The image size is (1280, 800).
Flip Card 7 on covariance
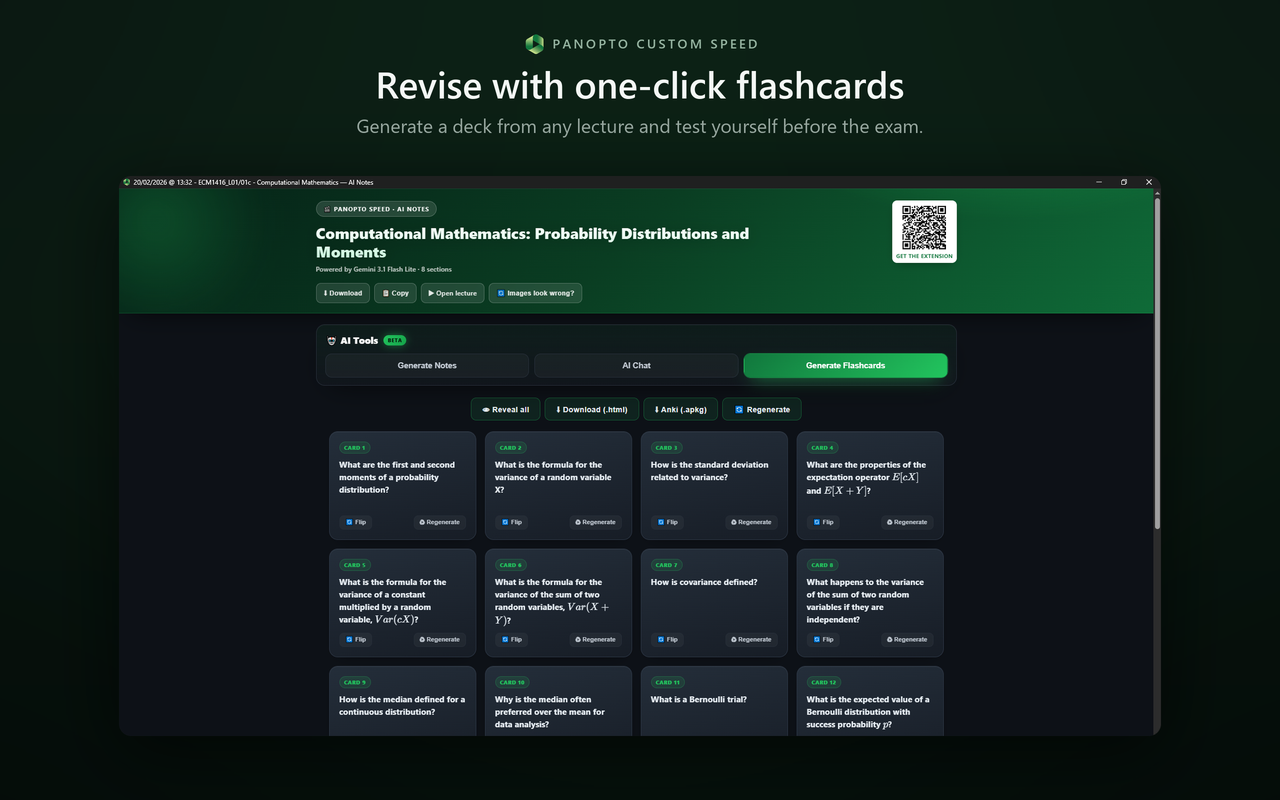coord(668,639)
